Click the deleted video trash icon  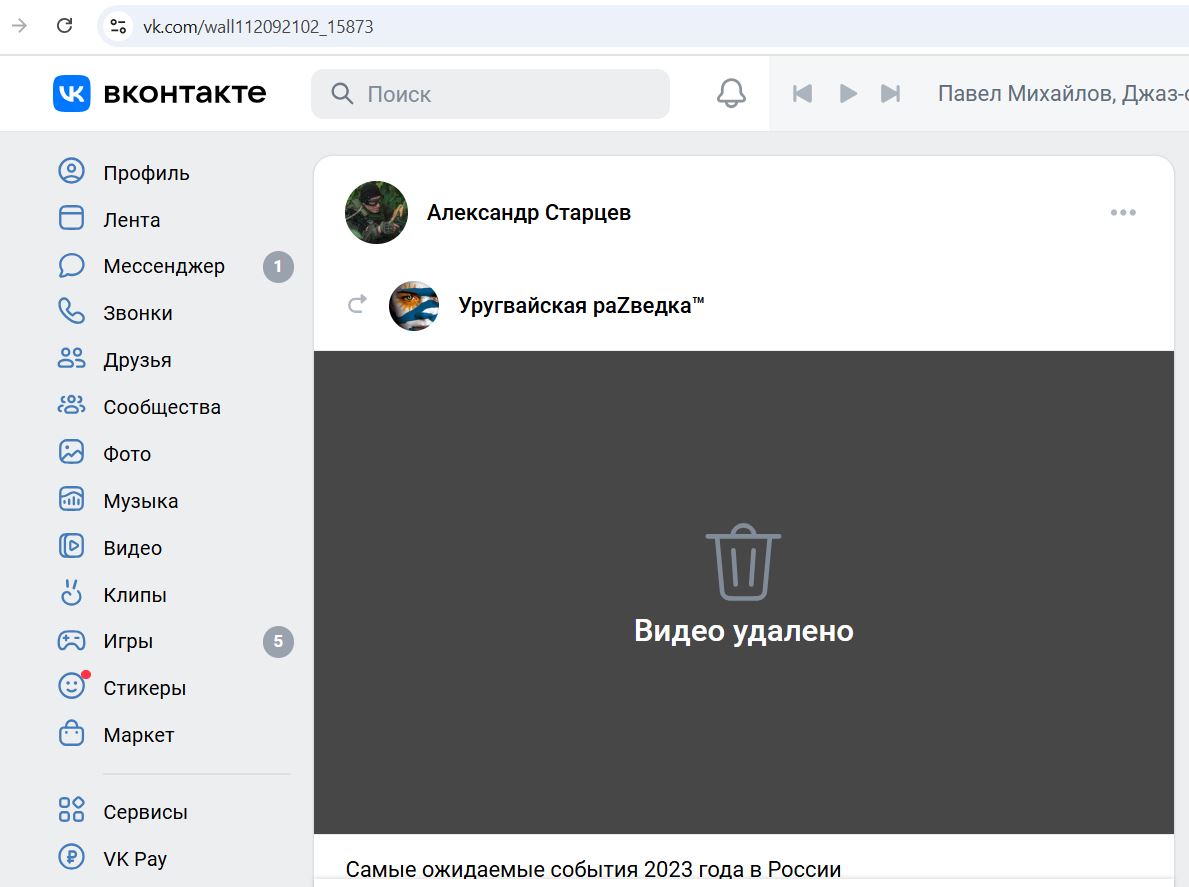[743, 562]
